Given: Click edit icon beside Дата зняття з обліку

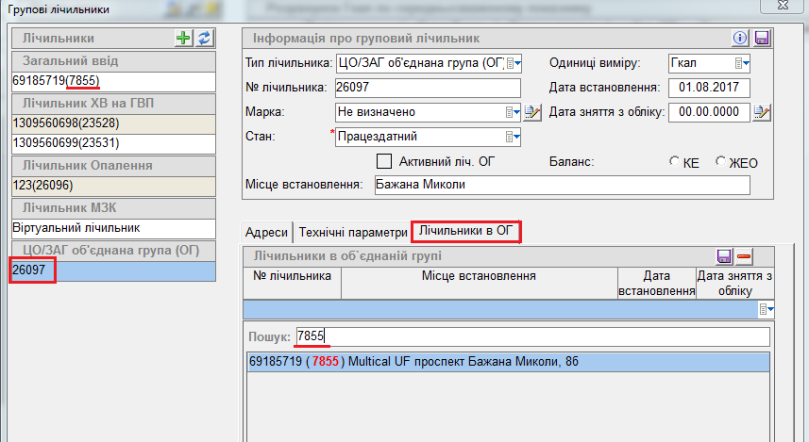Looking at the screenshot, I should click(762, 112).
